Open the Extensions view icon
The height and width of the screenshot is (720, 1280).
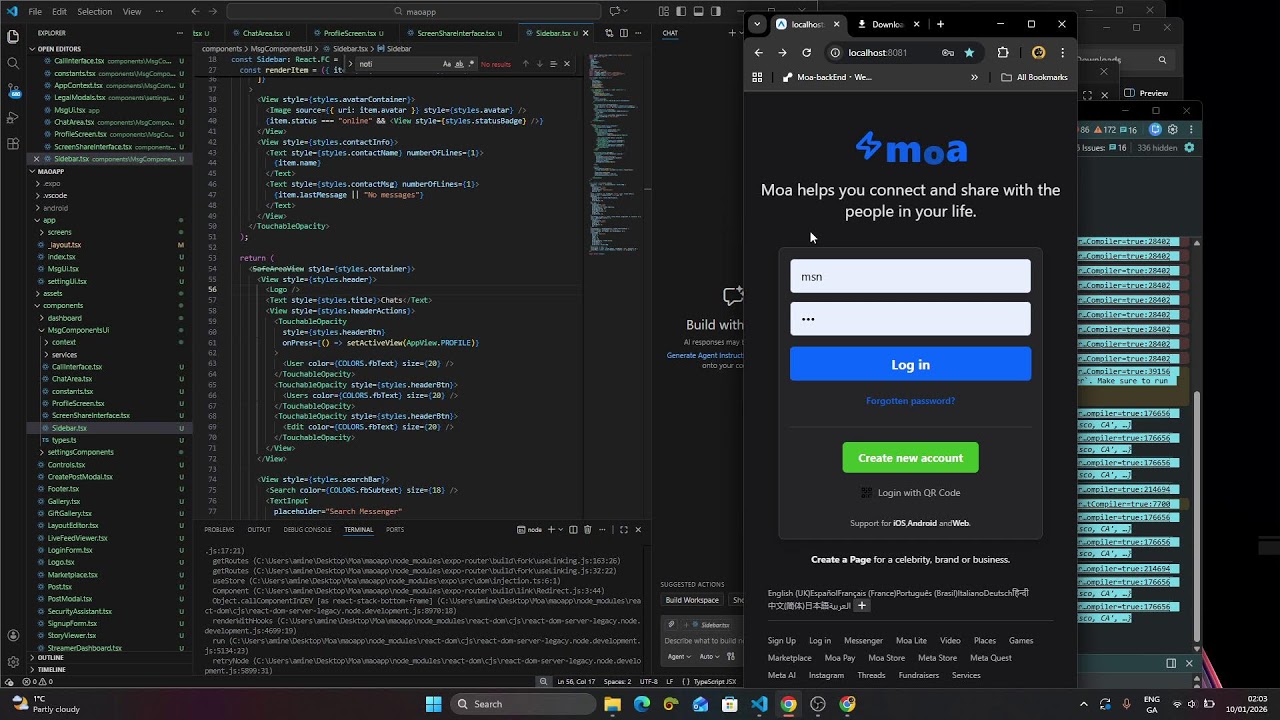tap(13, 144)
